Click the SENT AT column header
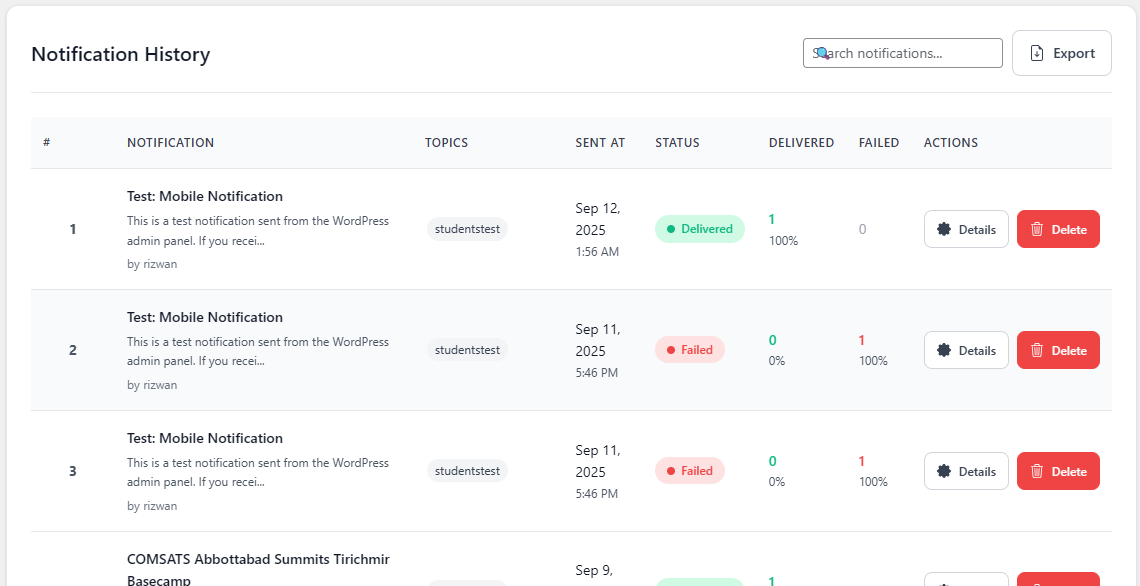 click(x=600, y=143)
